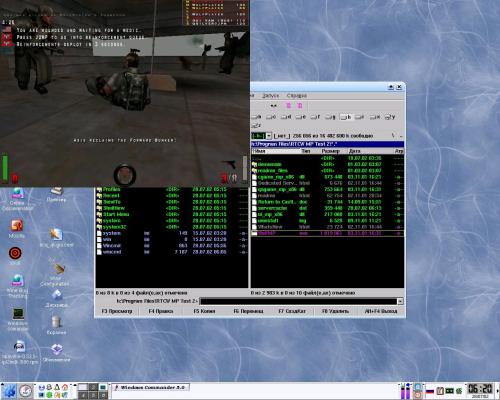Open the Справка menu
Viewport: 500px width, 400px height.
(297, 96)
